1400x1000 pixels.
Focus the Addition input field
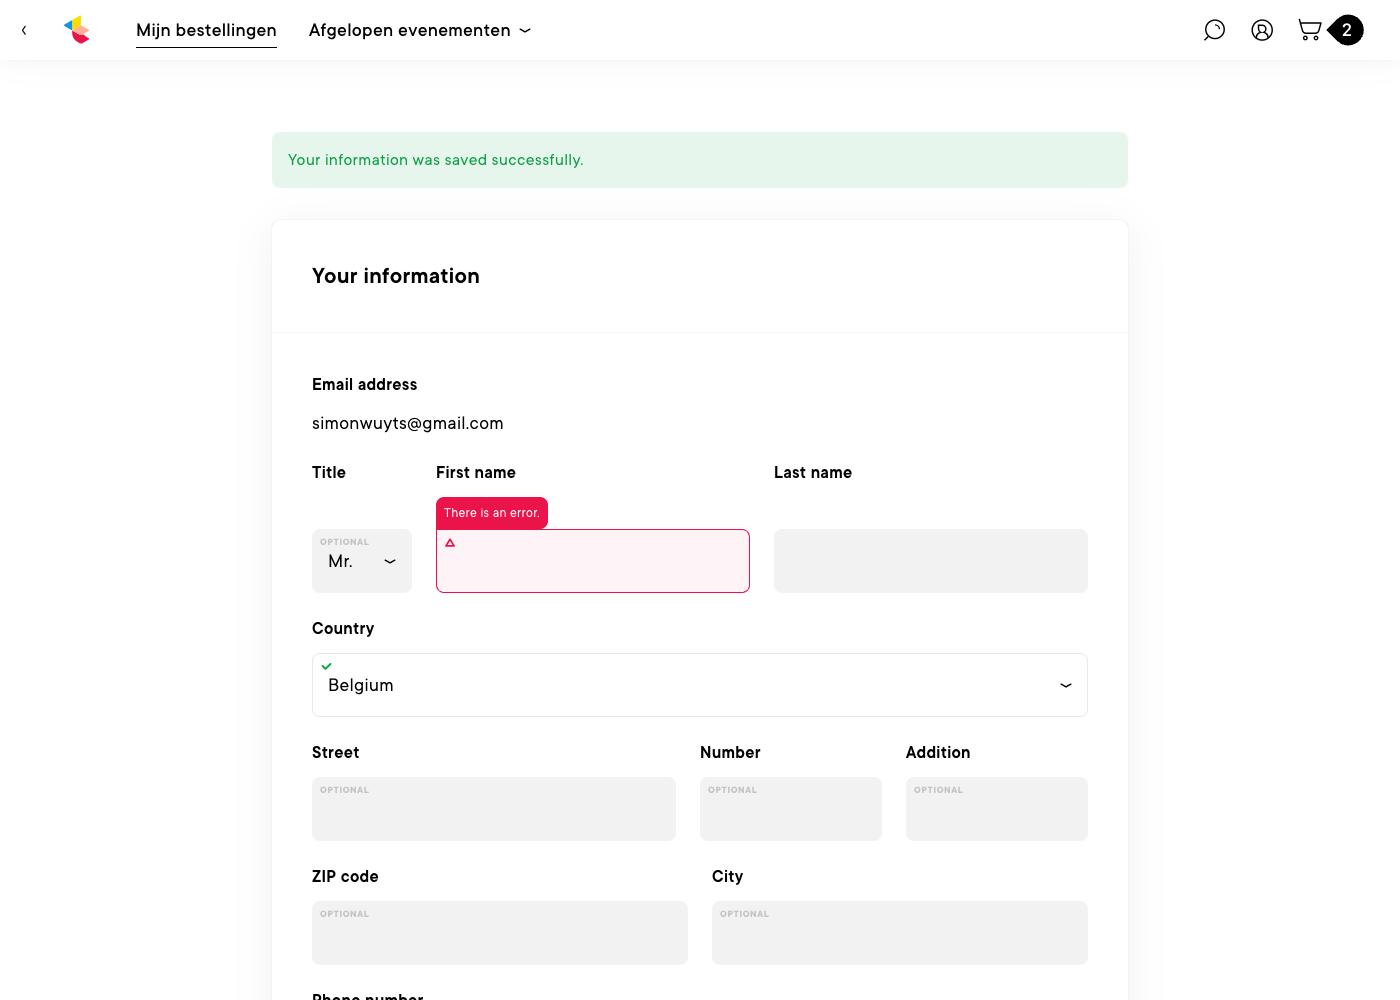point(997,809)
